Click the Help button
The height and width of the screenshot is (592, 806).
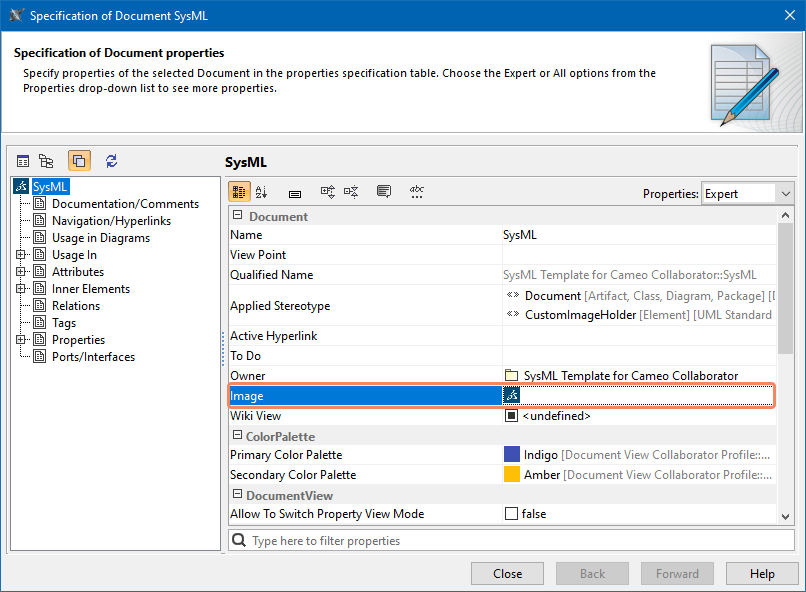point(762,574)
